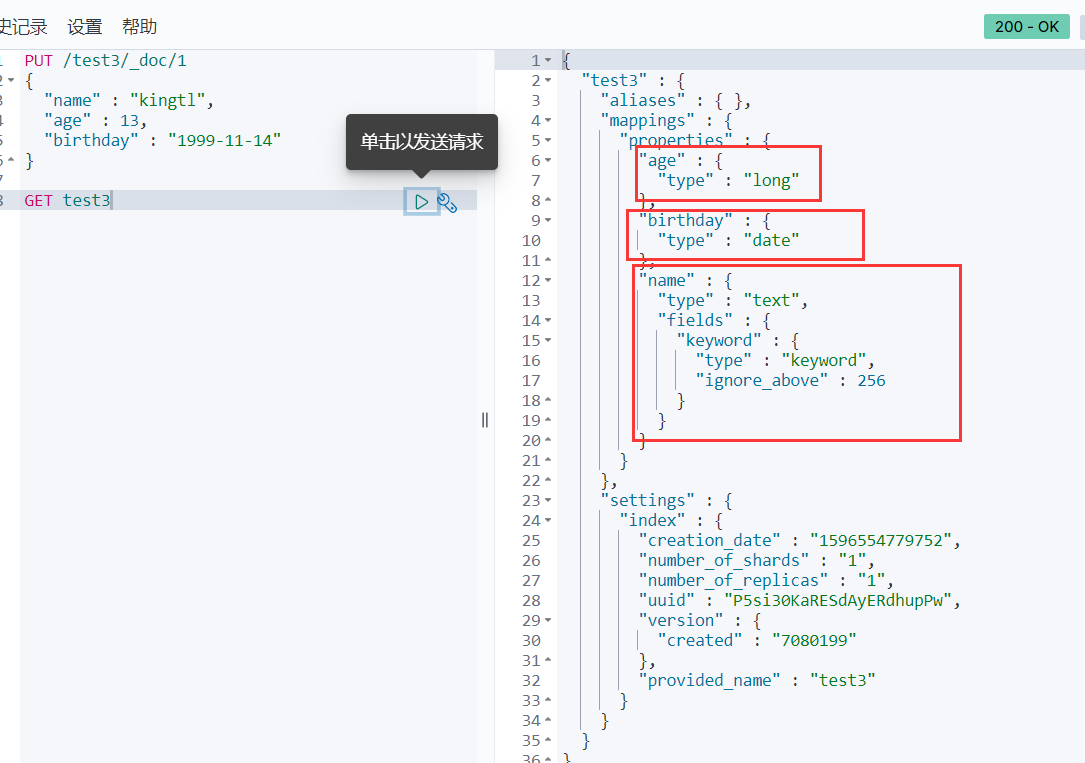
Task: Collapse the "properties" block fold arrow
Action: [x=548, y=140]
